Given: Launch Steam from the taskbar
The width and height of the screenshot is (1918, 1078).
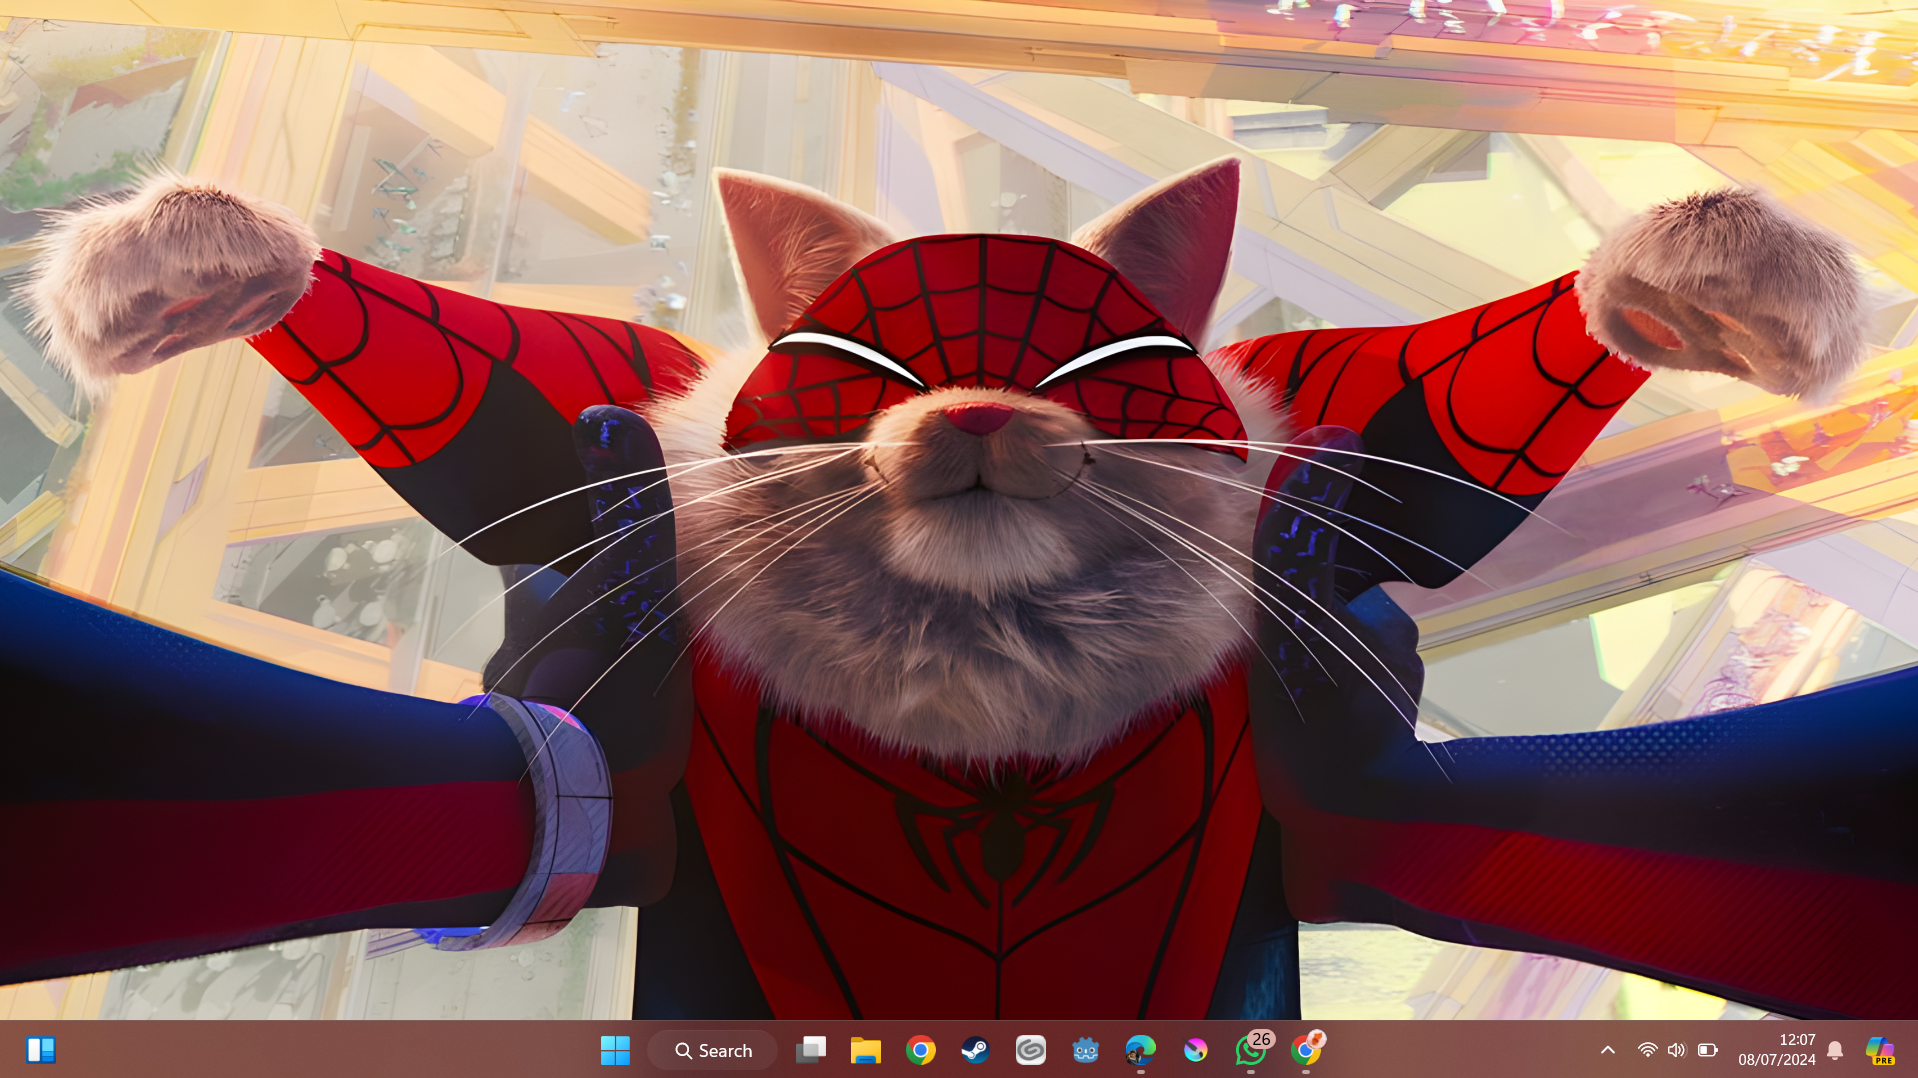Looking at the screenshot, I should click(x=976, y=1050).
